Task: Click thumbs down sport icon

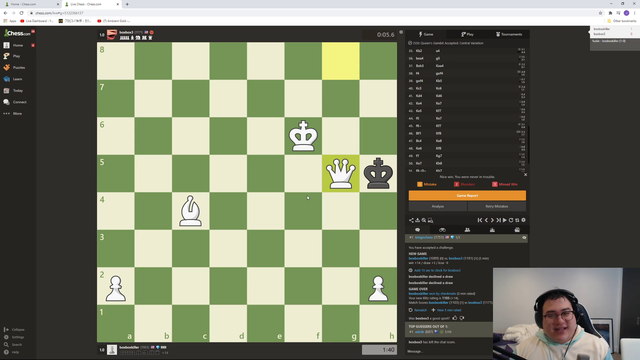Action: point(462,318)
